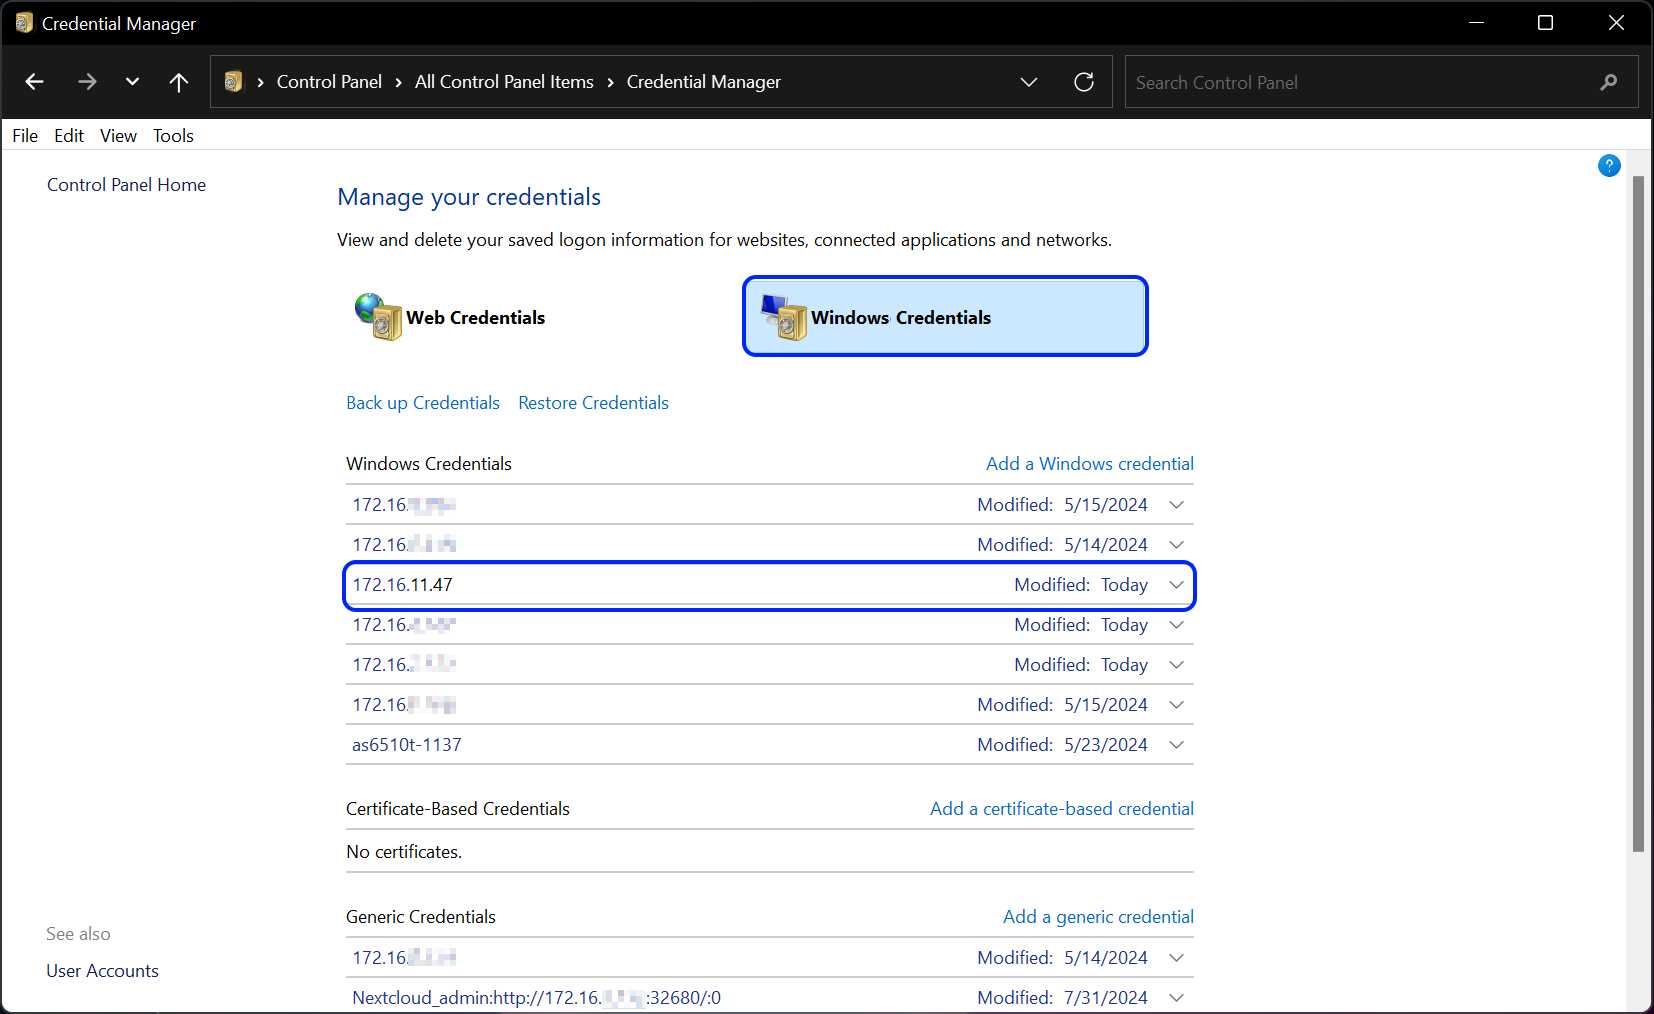The height and width of the screenshot is (1014, 1654).
Task: Open the File menu
Action: click(x=24, y=135)
